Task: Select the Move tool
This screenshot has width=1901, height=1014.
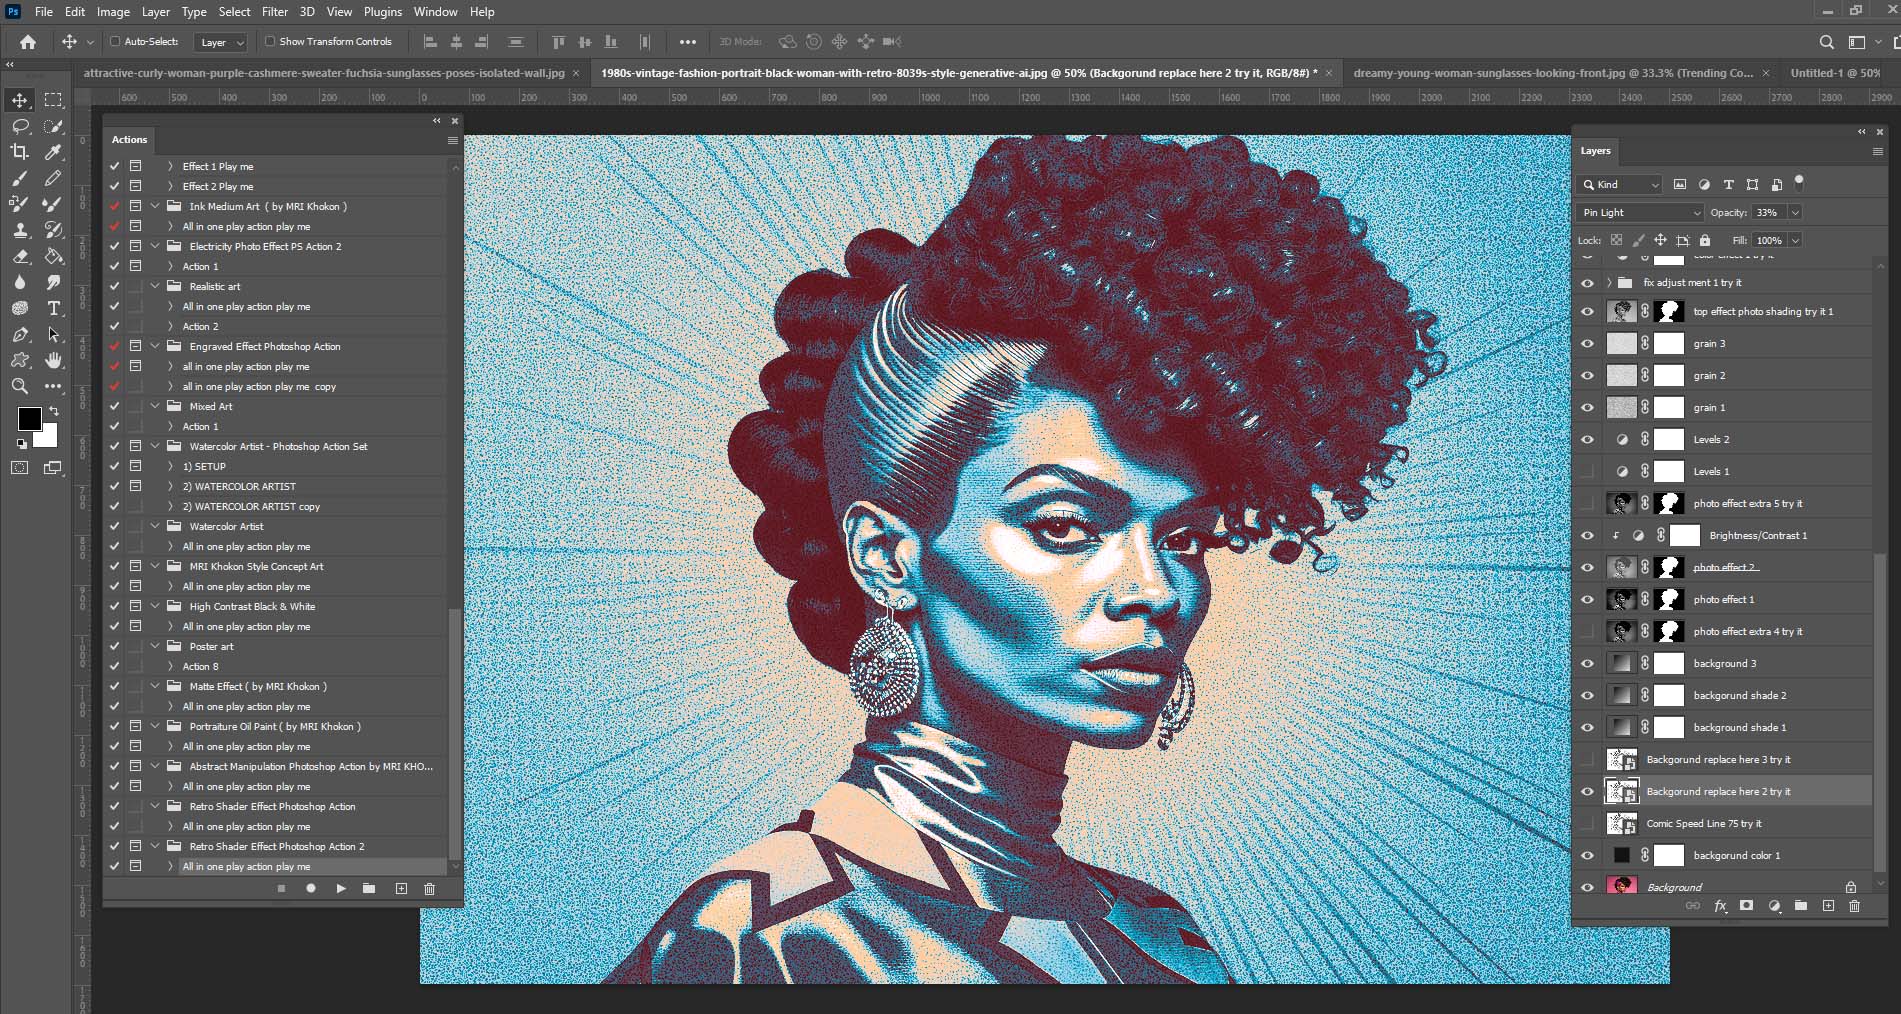Action: coord(18,99)
